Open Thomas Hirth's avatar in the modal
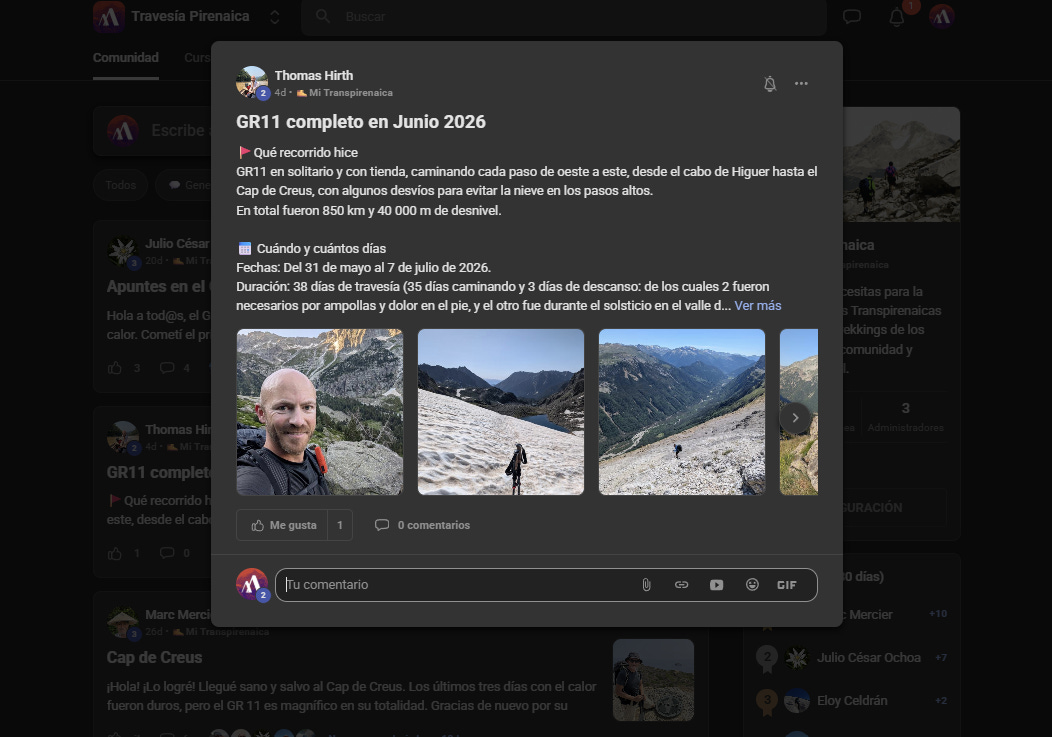The image size is (1052, 737). (x=252, y=83)
